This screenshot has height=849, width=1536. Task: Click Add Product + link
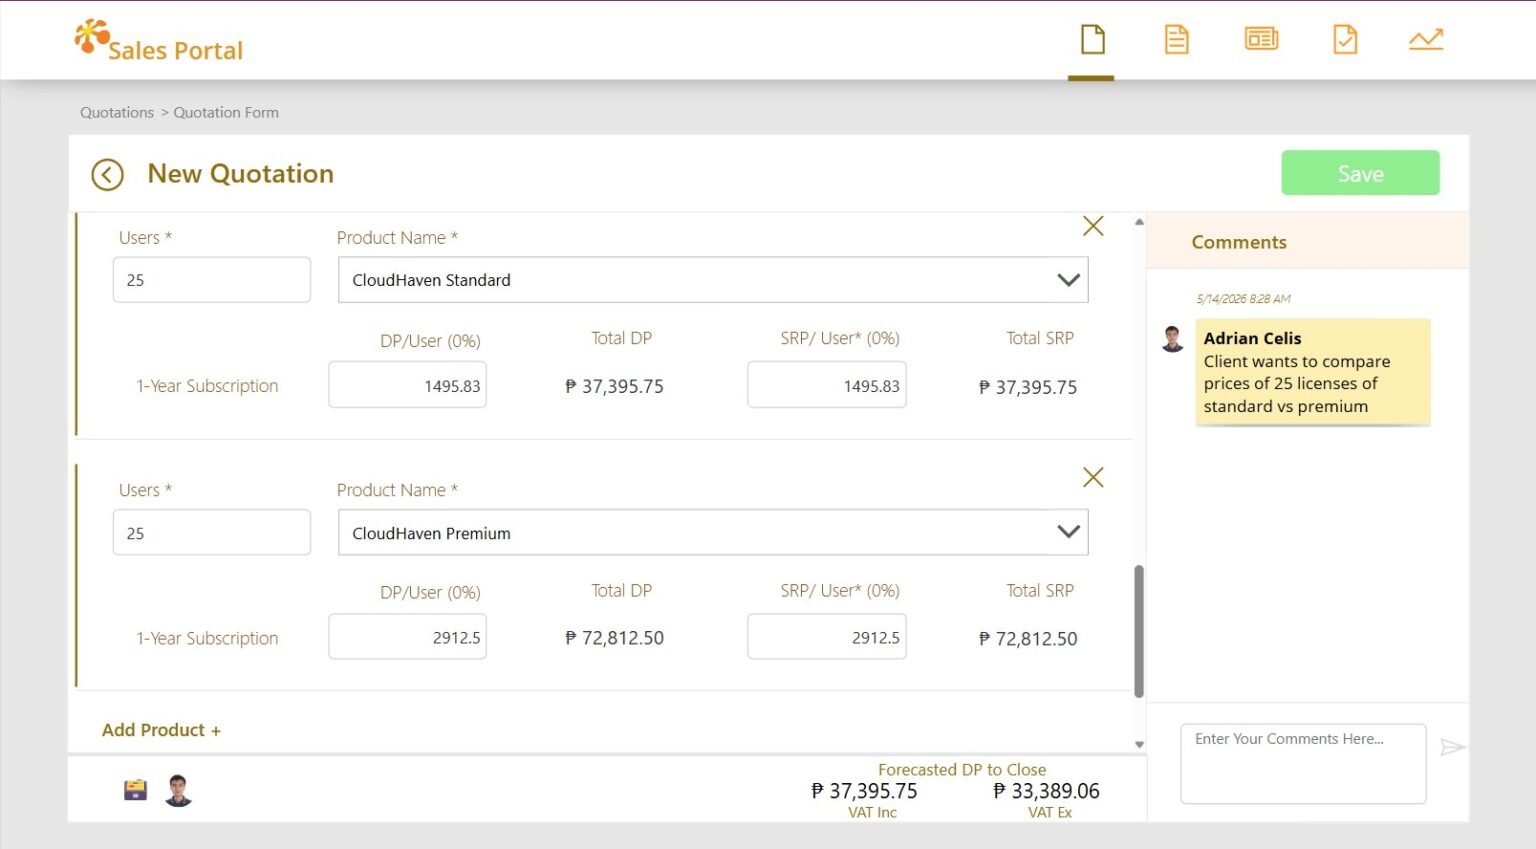pyautogui.click(x=161, y=730)
